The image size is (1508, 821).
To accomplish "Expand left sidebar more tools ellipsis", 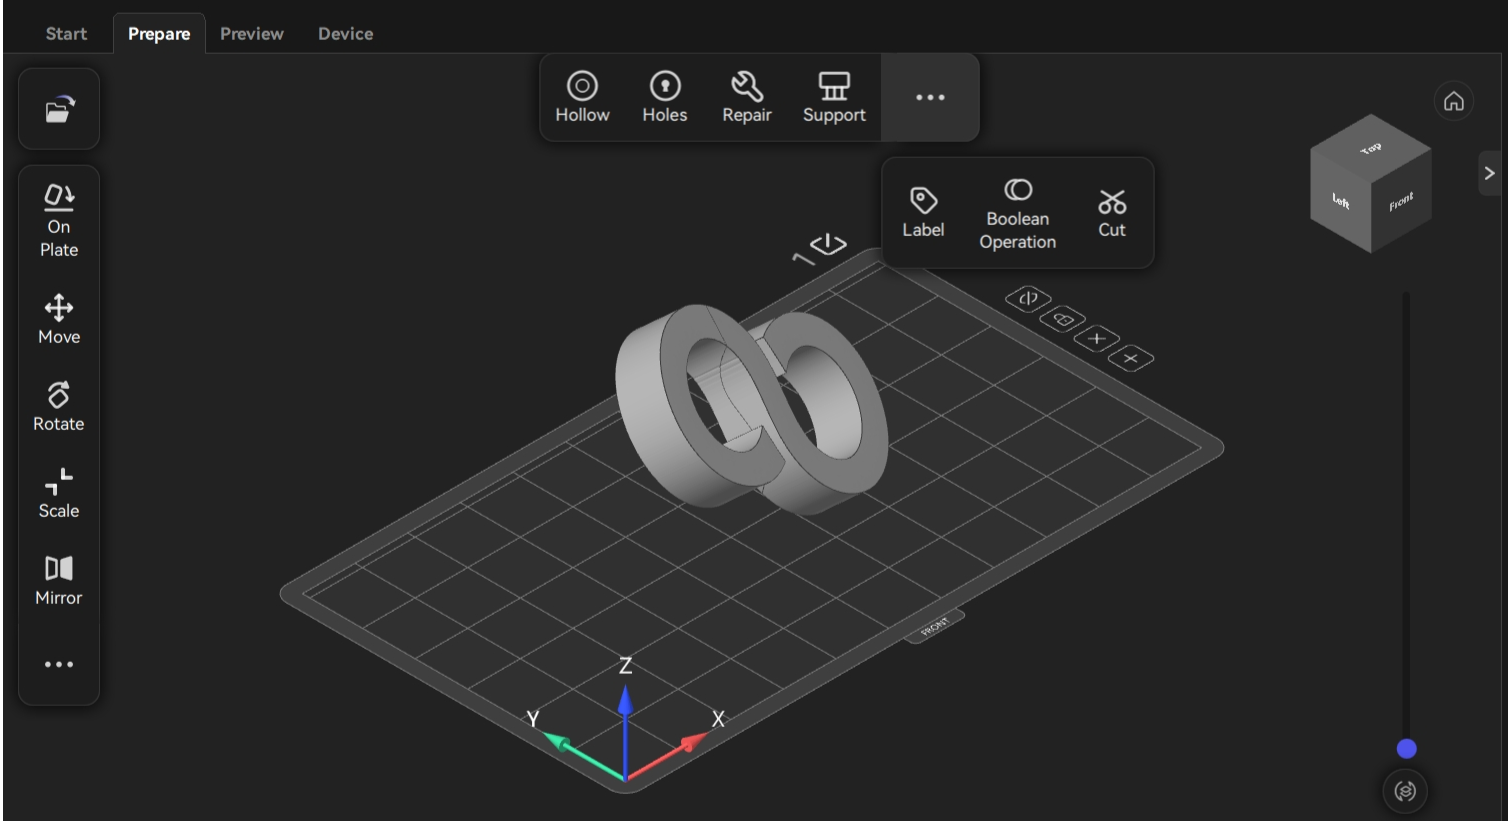I will click(x=59, y=664).
